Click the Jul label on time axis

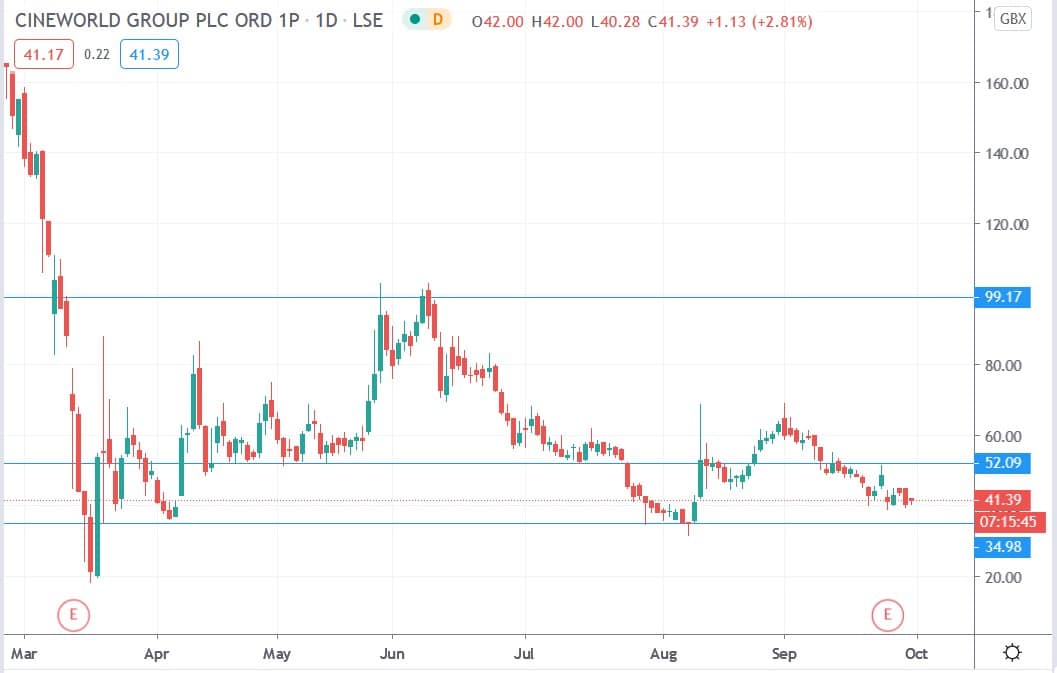524,653
